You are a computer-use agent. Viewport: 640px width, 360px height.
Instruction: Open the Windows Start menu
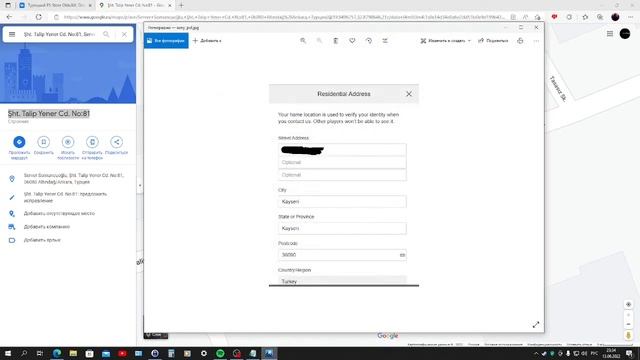[8, 353]
